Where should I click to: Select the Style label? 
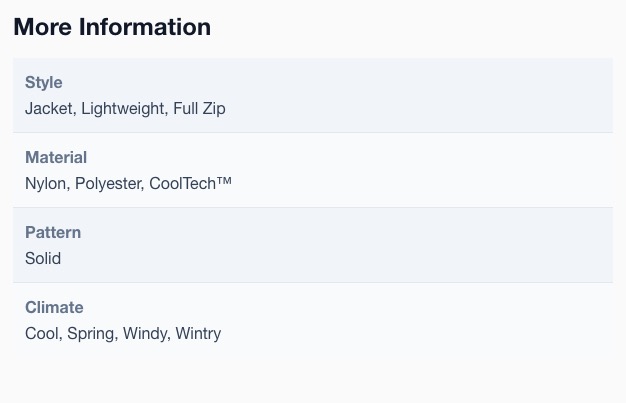pos(44,82)
